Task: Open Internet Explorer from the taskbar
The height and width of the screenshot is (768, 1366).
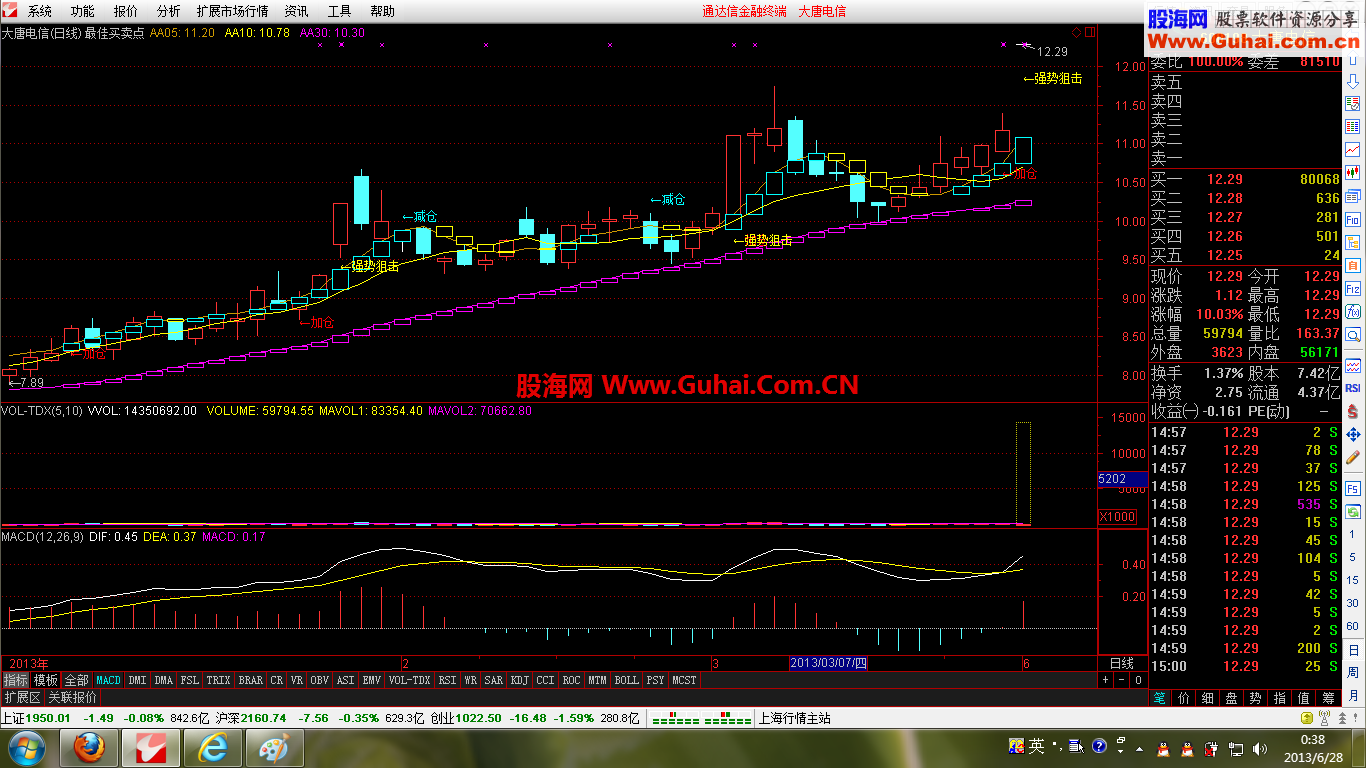Action: coord(212,748)
